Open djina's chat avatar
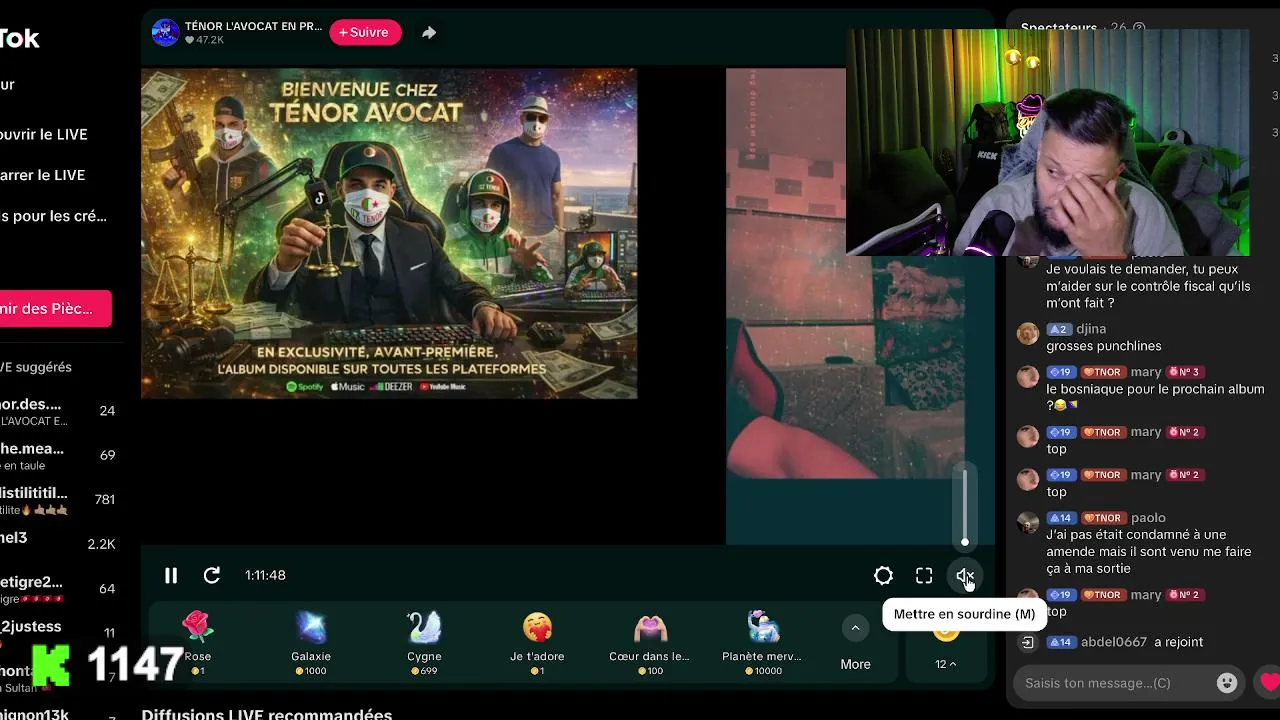This screenshot has height=720, width=1280. (x=1028, y=334)
